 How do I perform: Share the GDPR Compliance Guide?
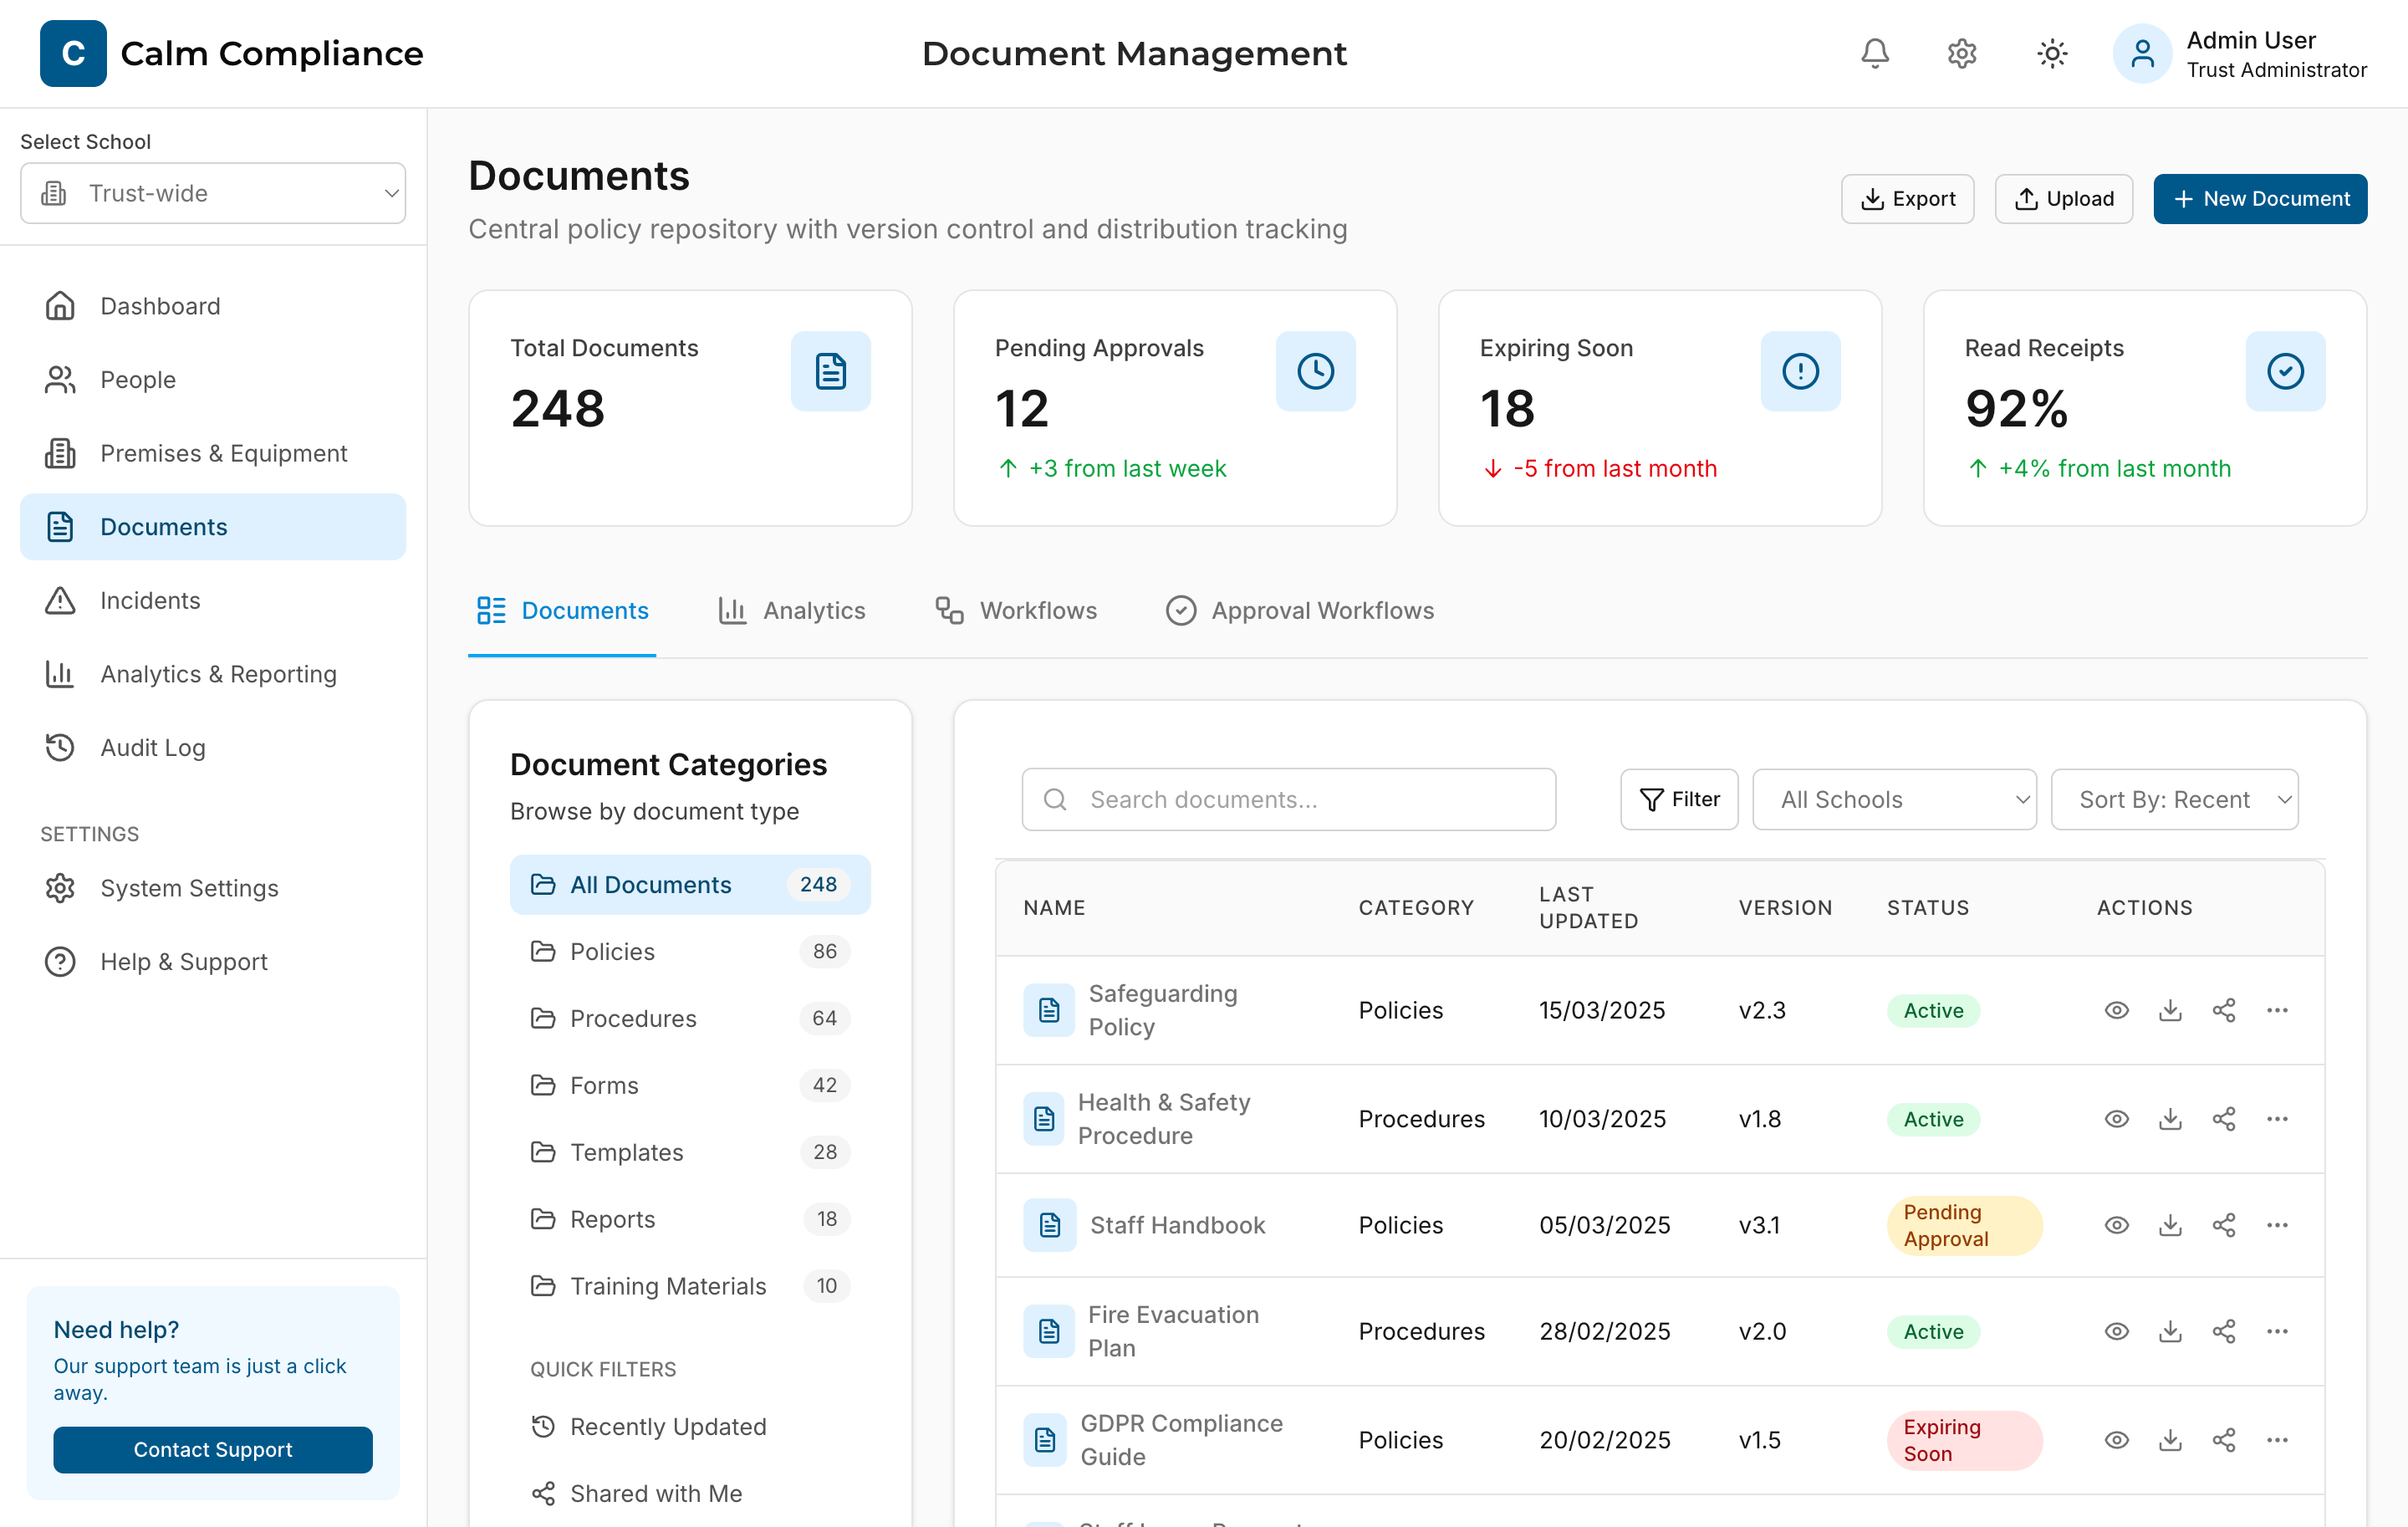coord(2223,1439)
